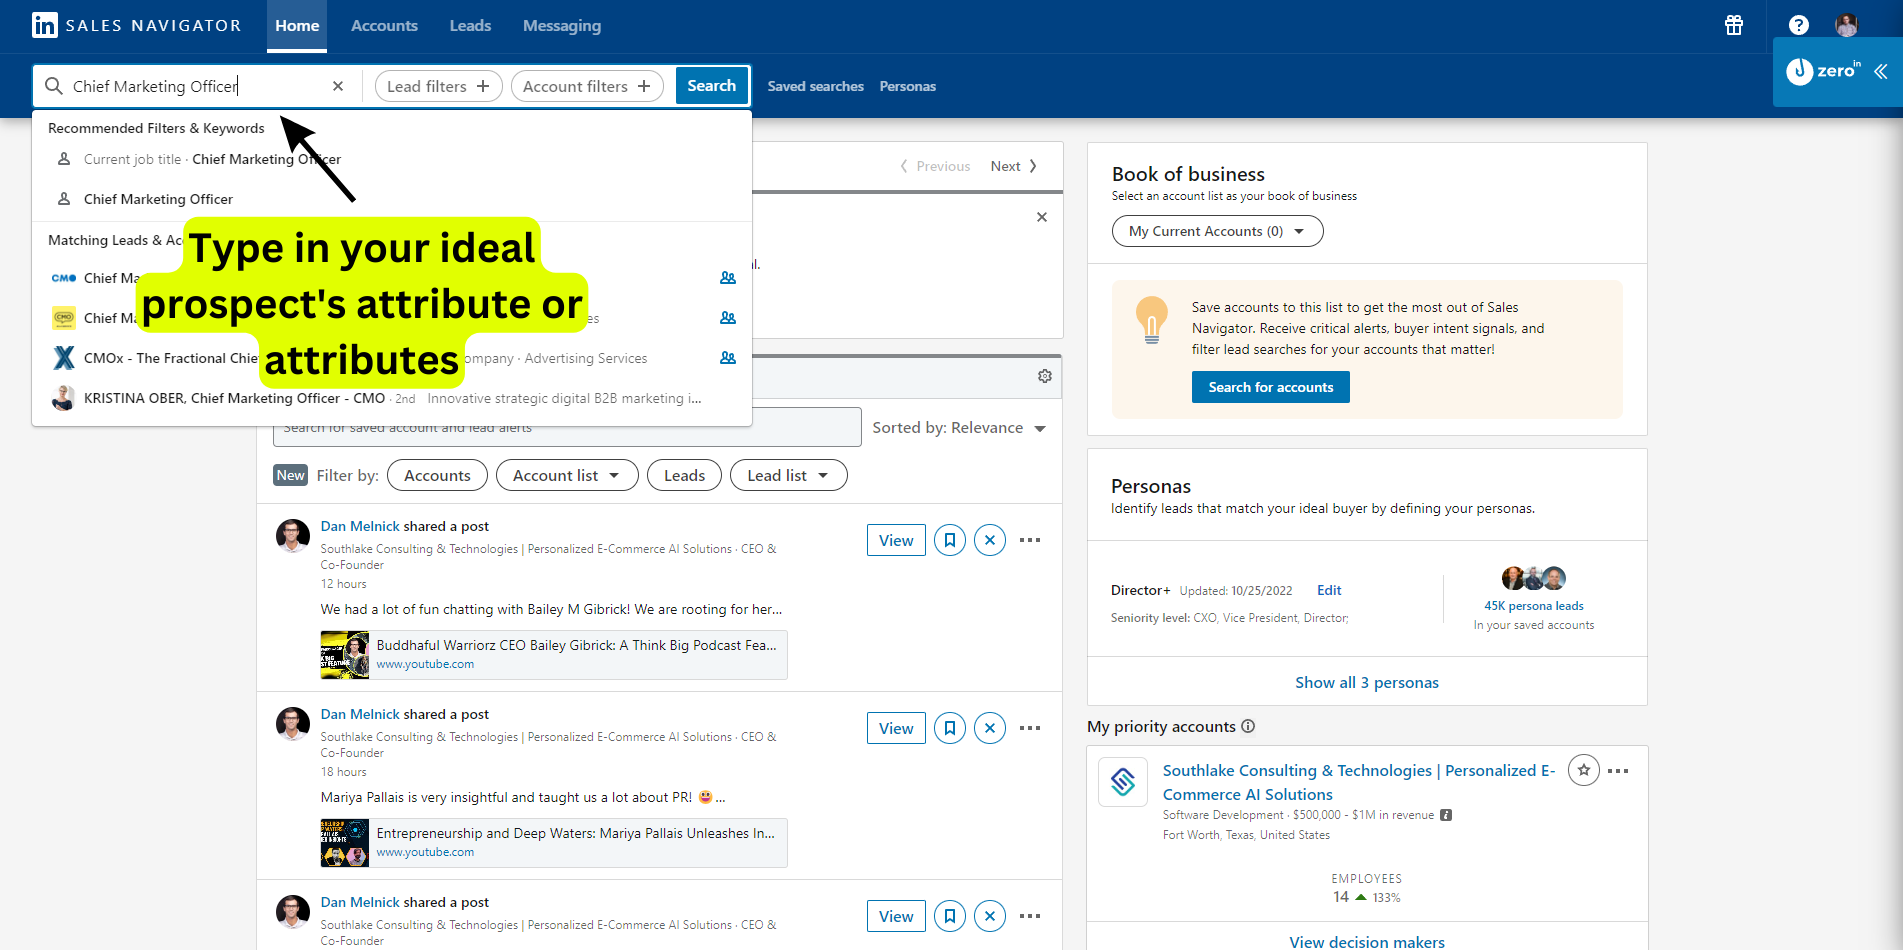Viewport: 1903px width, 950px height.
Task: Add Account filters with the plus button
Action: 587,86
